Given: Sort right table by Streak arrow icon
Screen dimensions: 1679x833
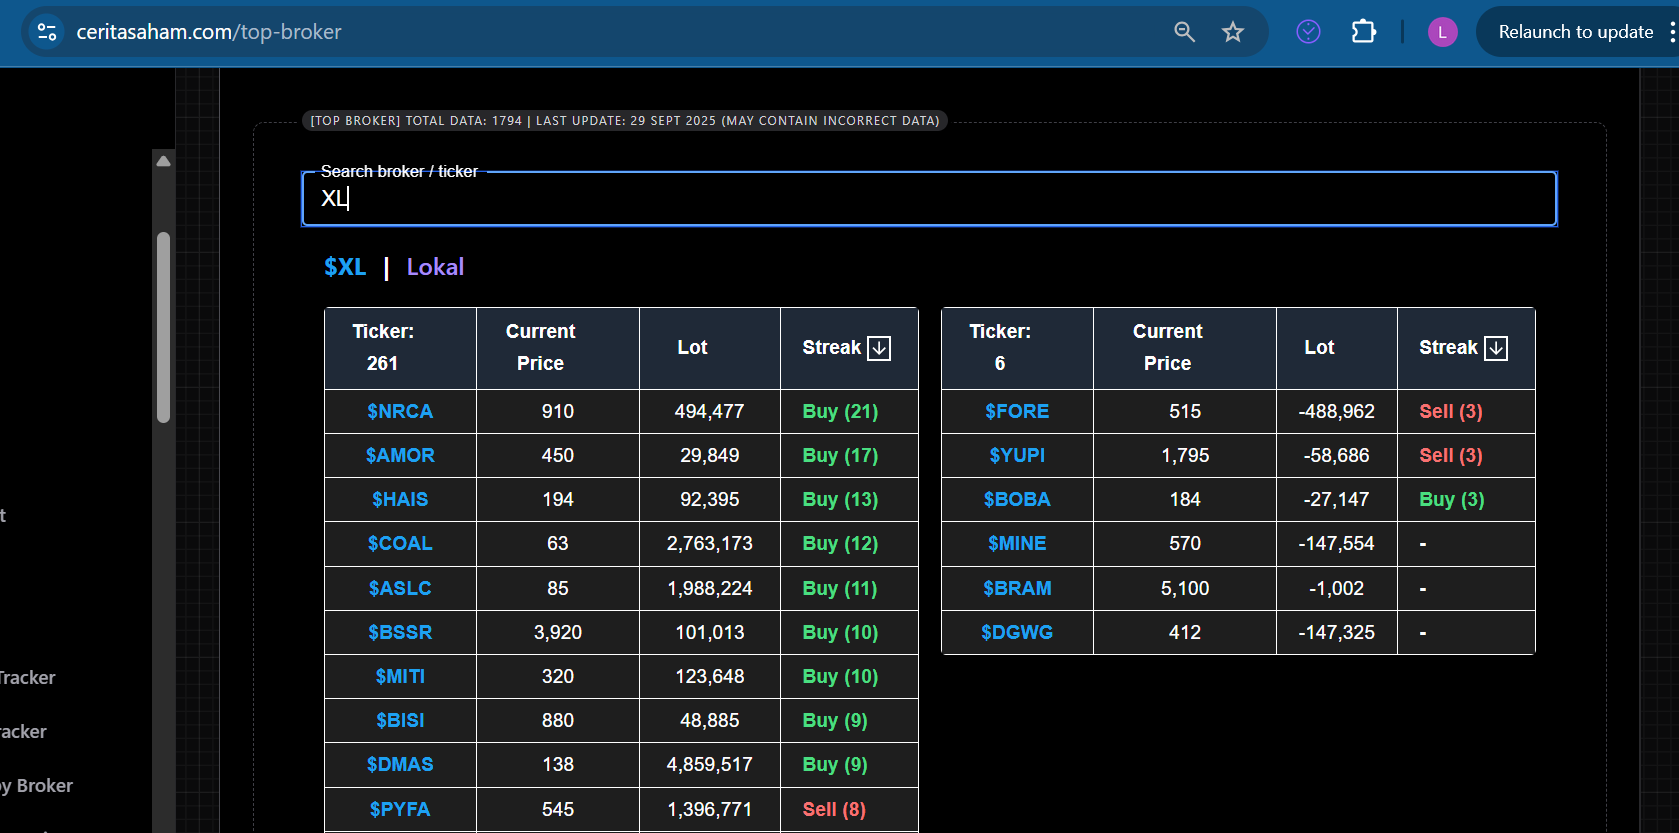Looking at the screenshot, I should 1496,348.
